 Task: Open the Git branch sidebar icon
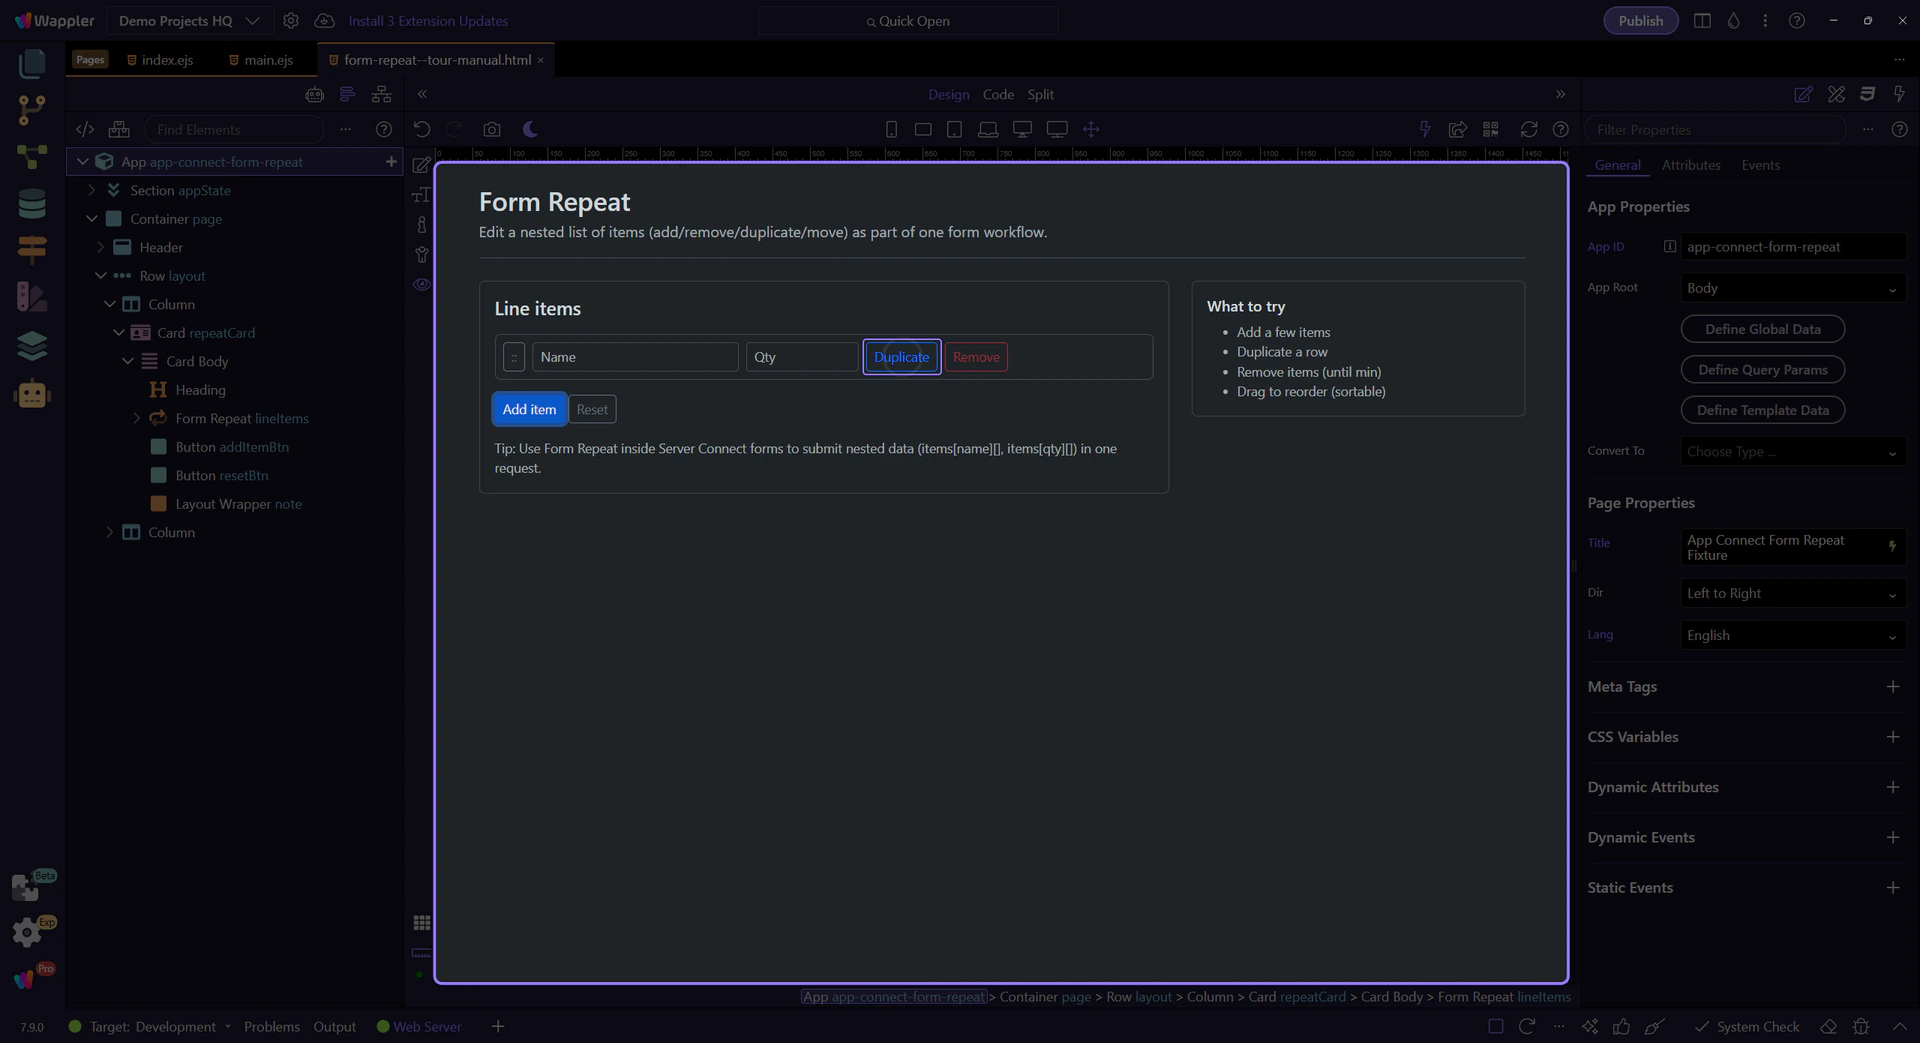pyautogui.click(x=32, y=109)
